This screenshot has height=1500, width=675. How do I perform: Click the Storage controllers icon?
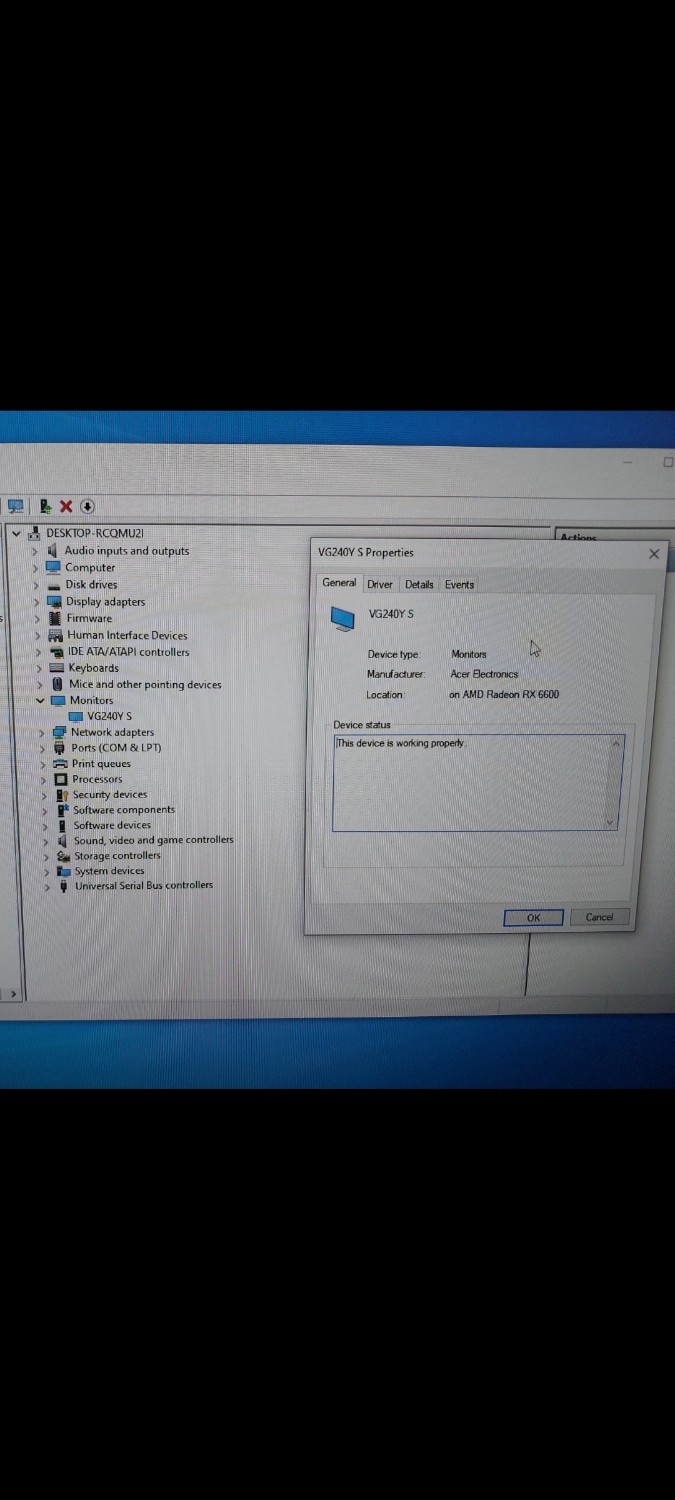click(64, 856)
